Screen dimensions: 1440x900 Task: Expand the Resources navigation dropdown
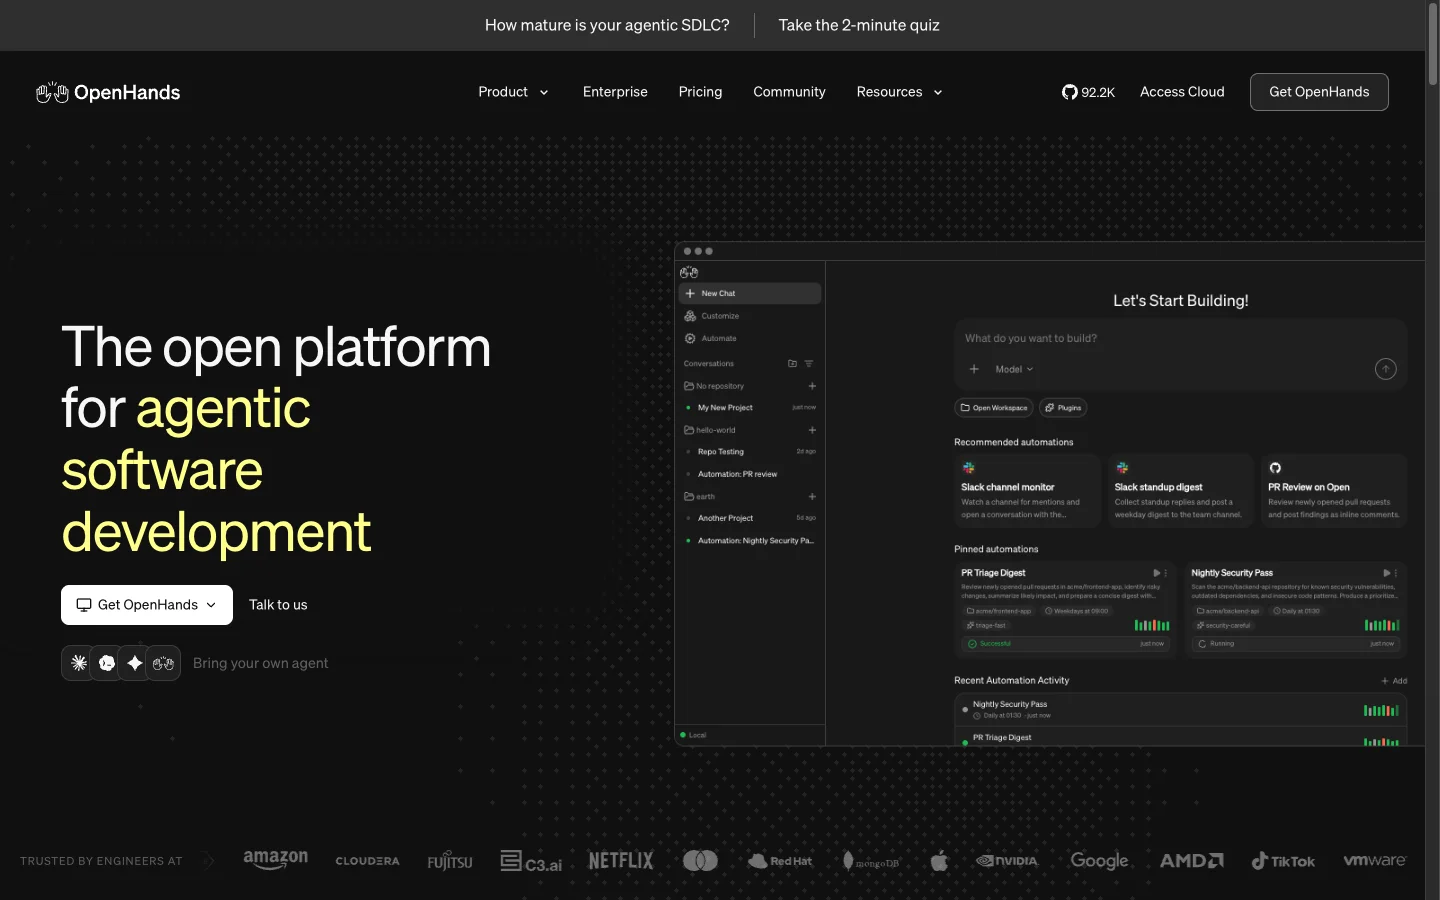pyautogui.click(x=899, y=92)
